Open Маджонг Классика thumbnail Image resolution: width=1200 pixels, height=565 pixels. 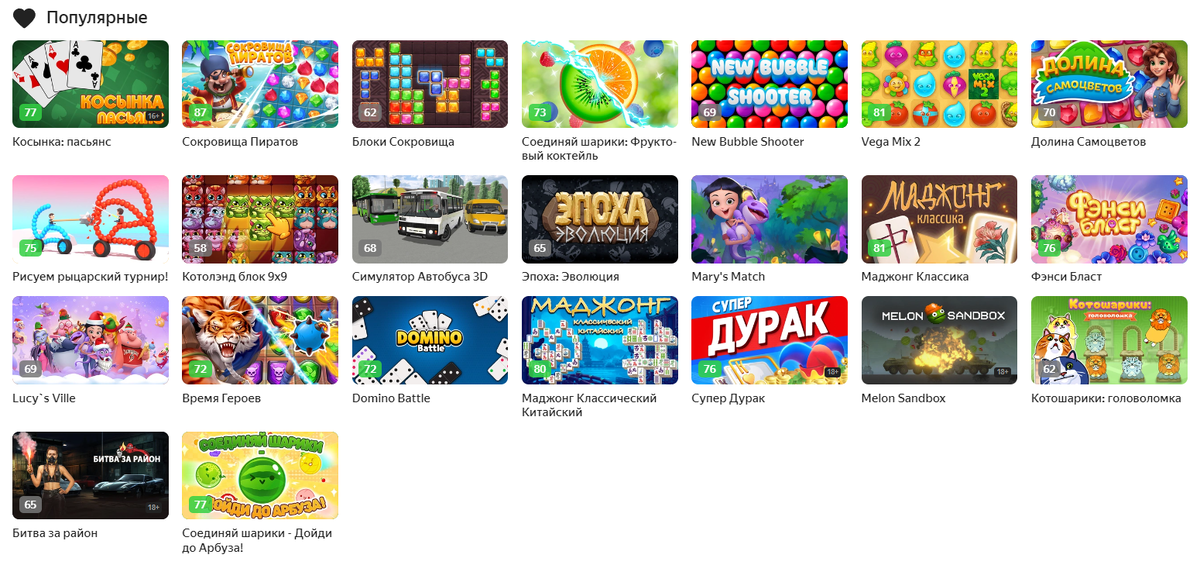click(939, 219)
